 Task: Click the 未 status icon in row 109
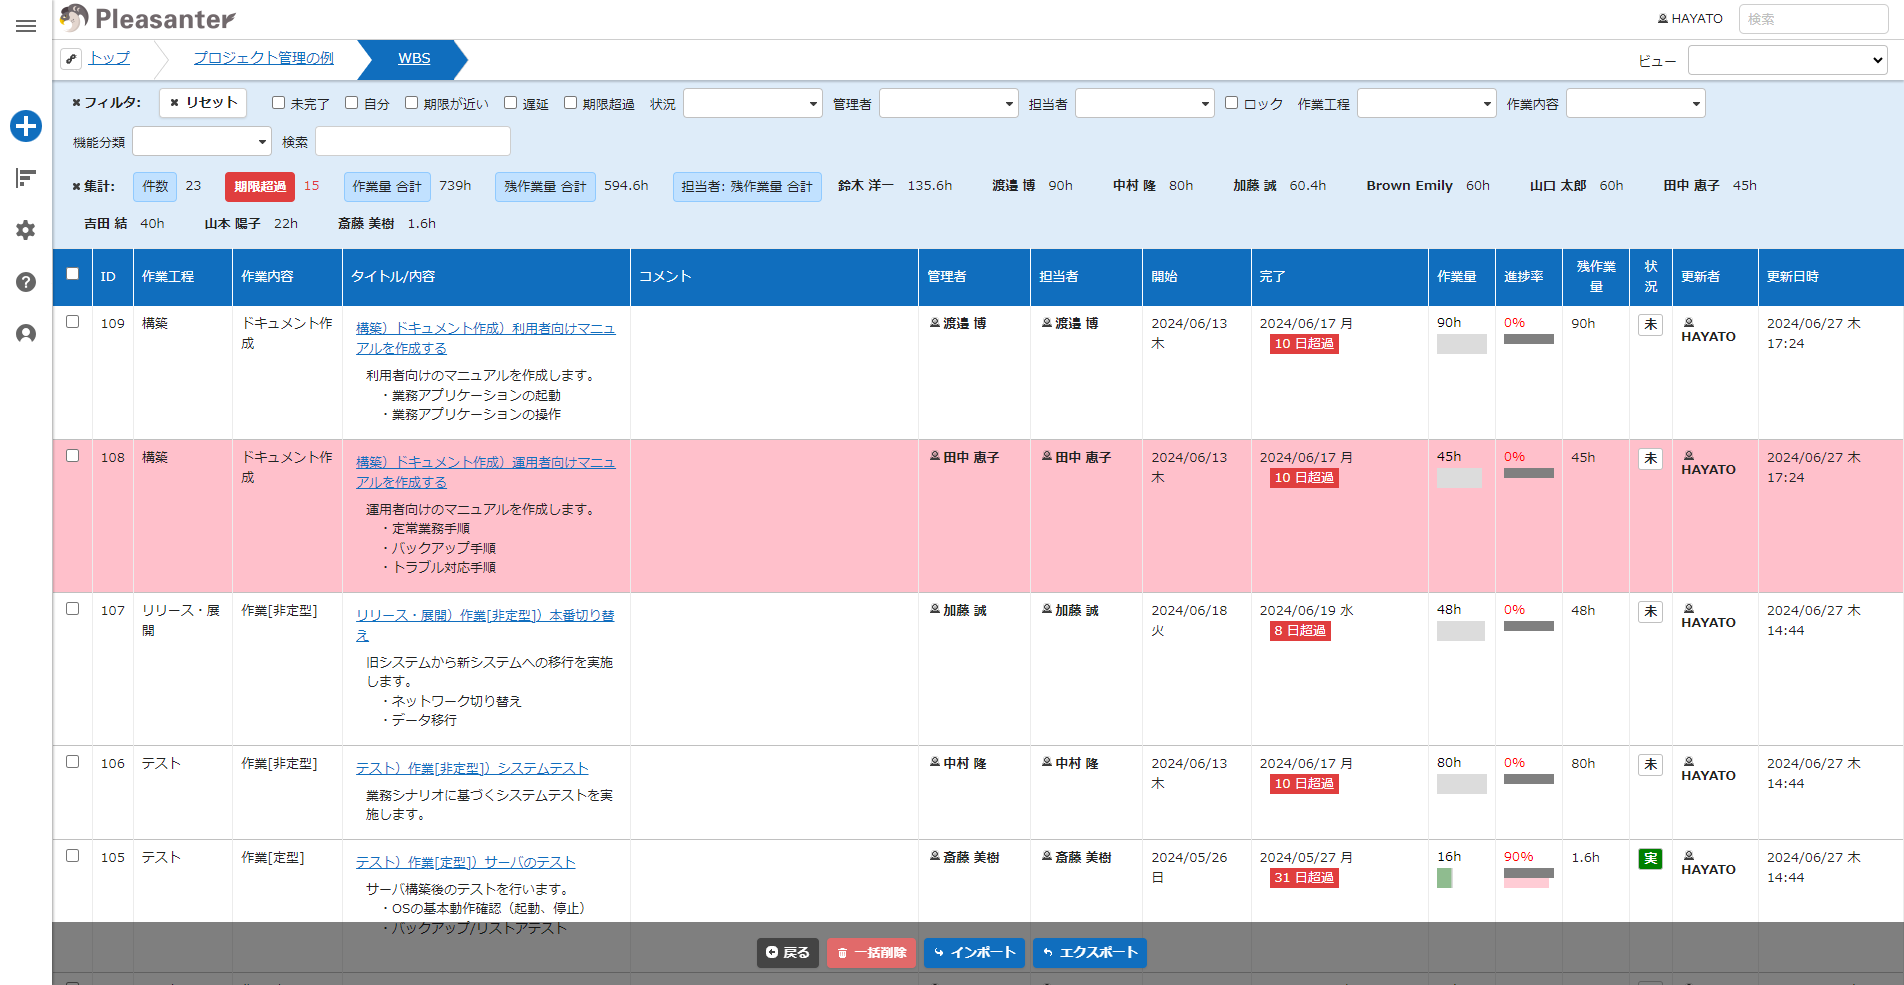1650,324
